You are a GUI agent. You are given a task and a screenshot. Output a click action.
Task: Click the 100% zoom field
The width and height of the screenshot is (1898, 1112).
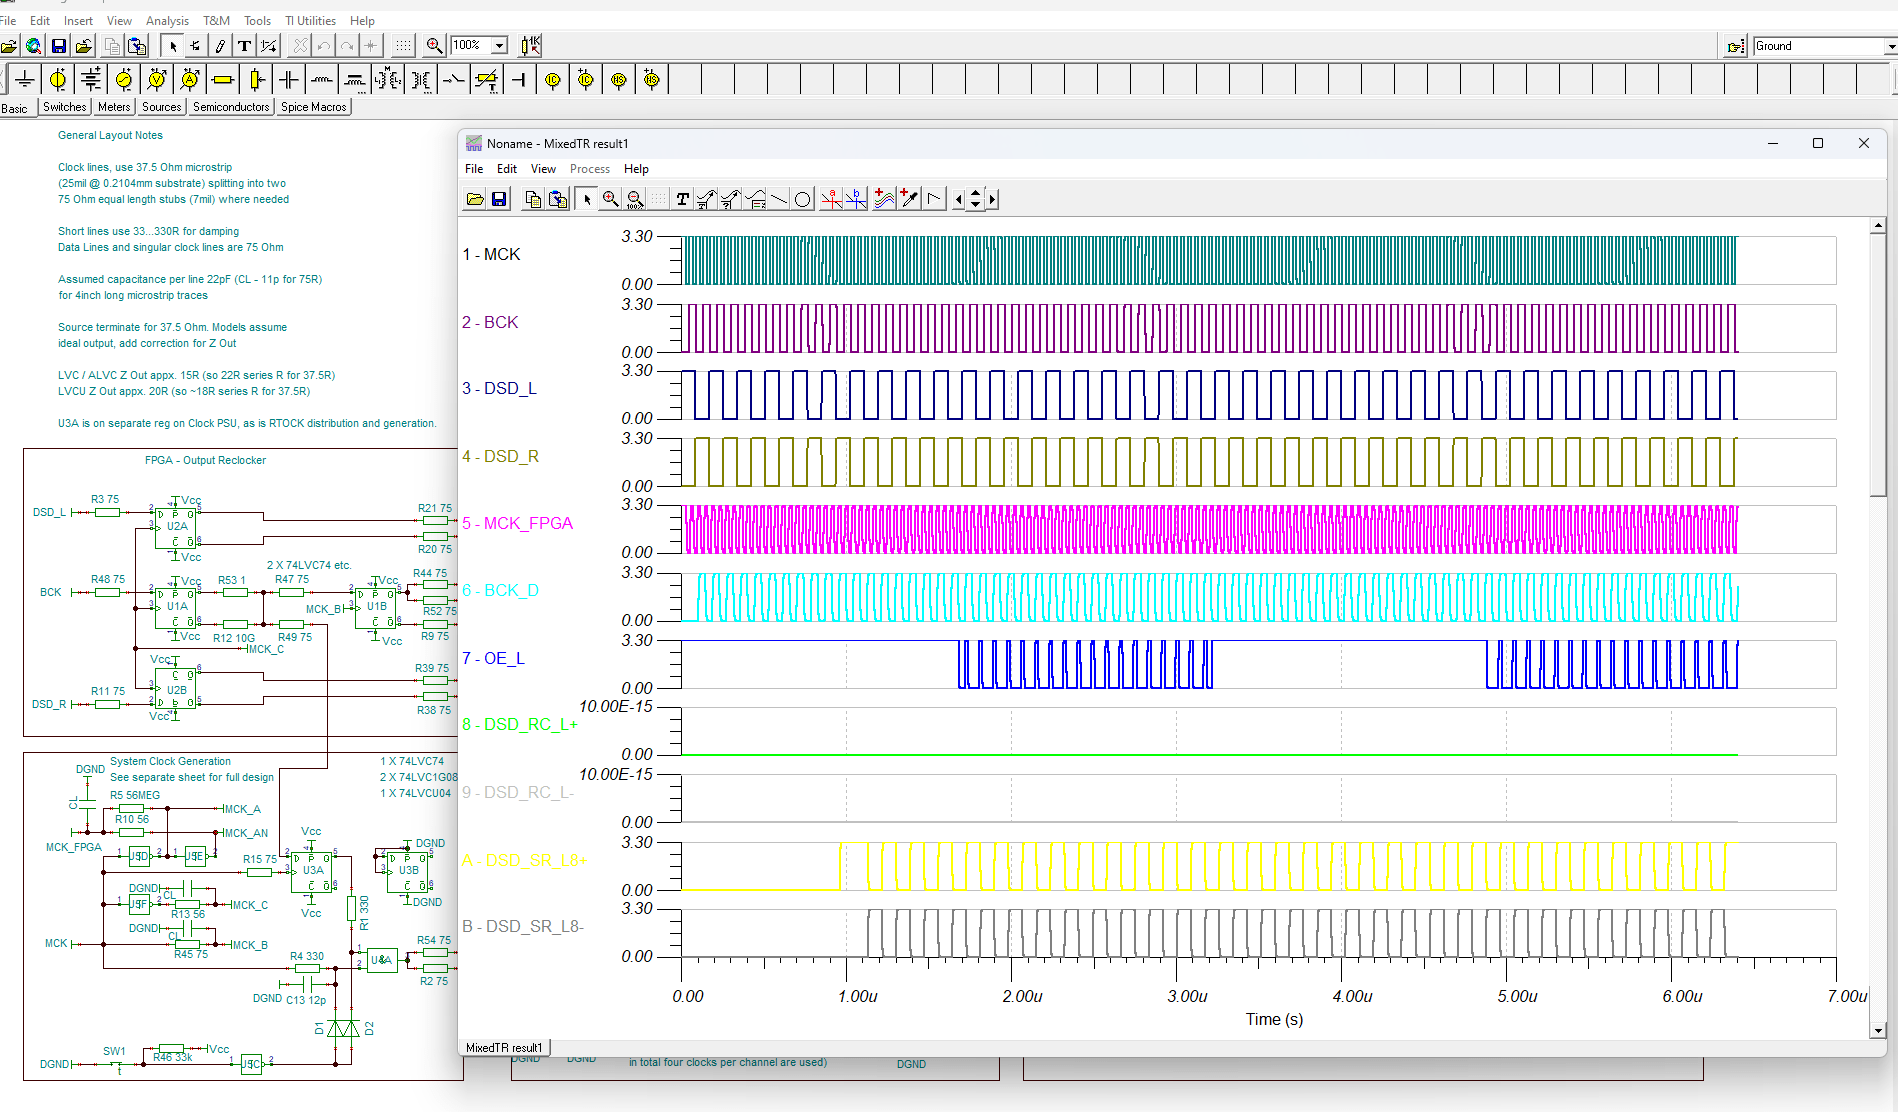[471, 46]
